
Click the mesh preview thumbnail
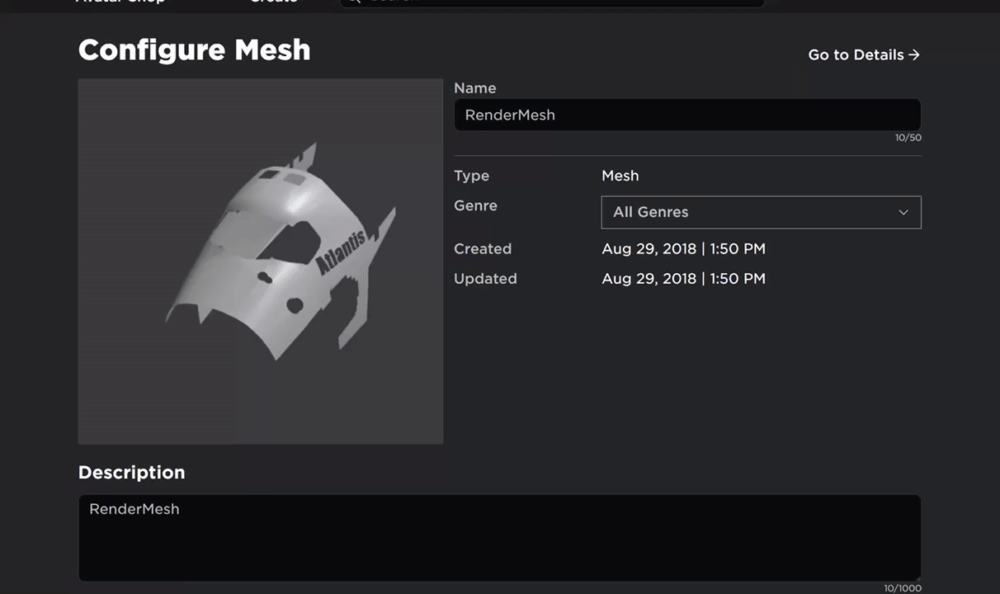[260, 261]
